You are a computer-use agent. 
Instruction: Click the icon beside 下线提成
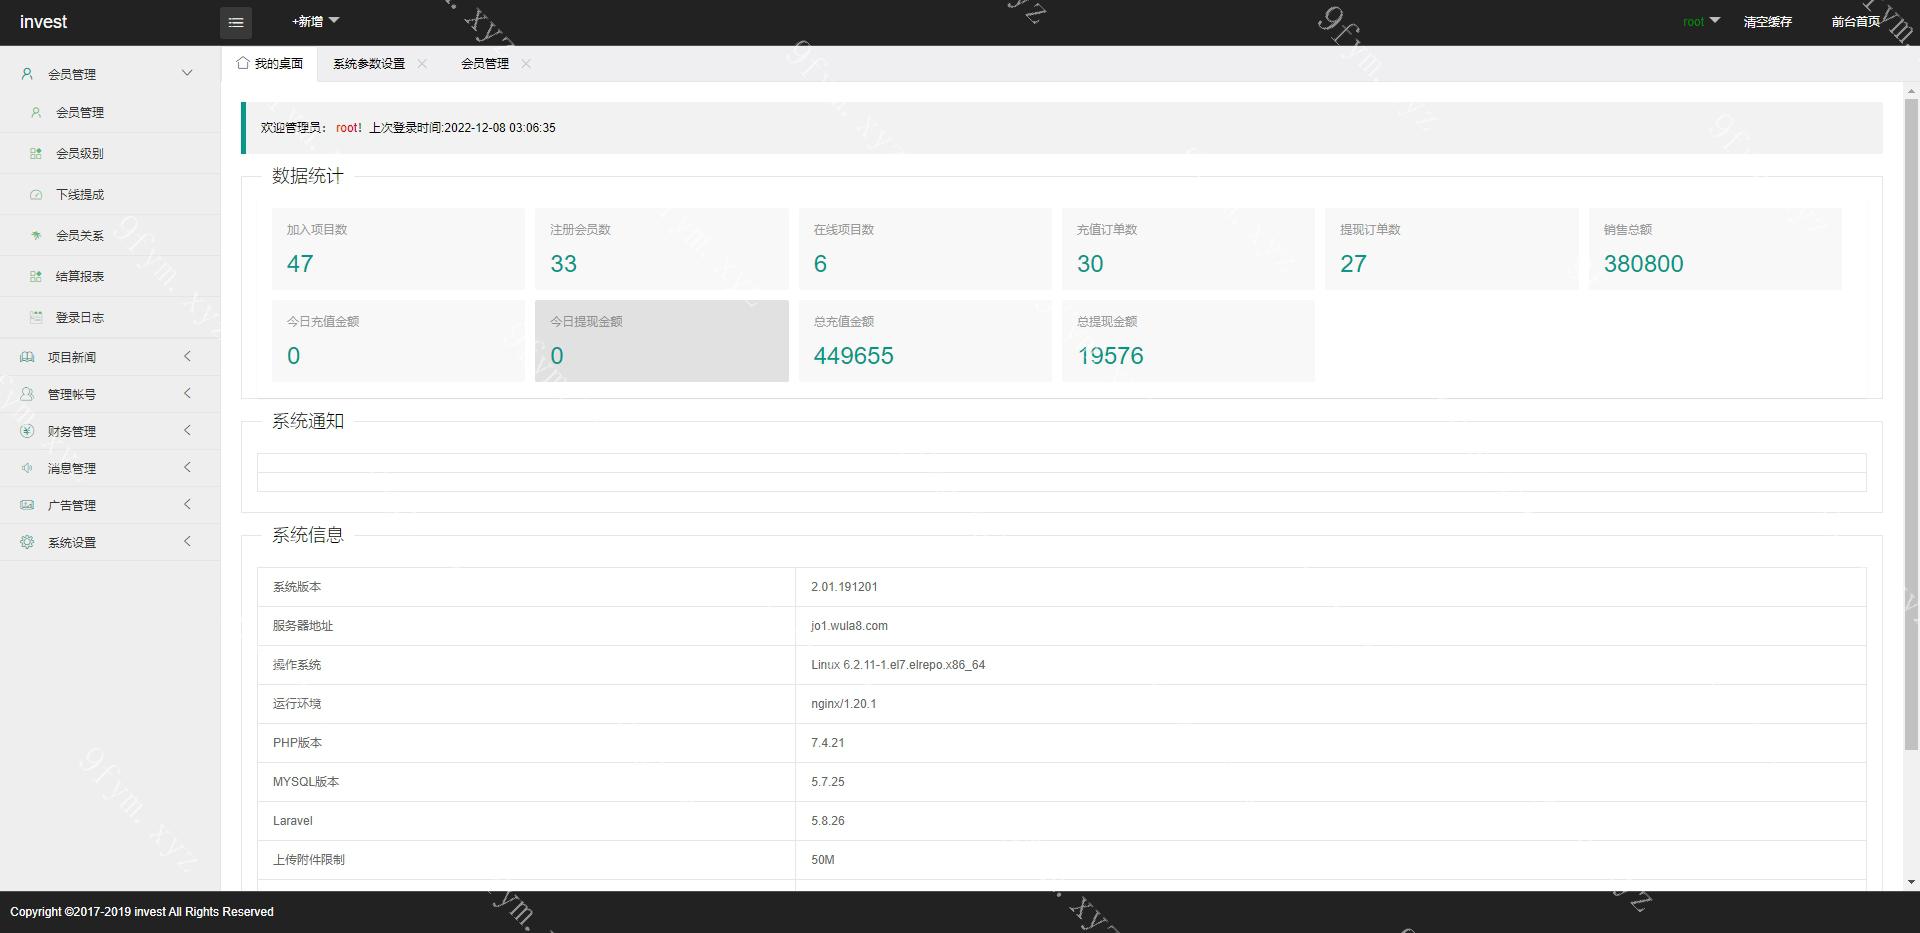(x=36, y=194)
